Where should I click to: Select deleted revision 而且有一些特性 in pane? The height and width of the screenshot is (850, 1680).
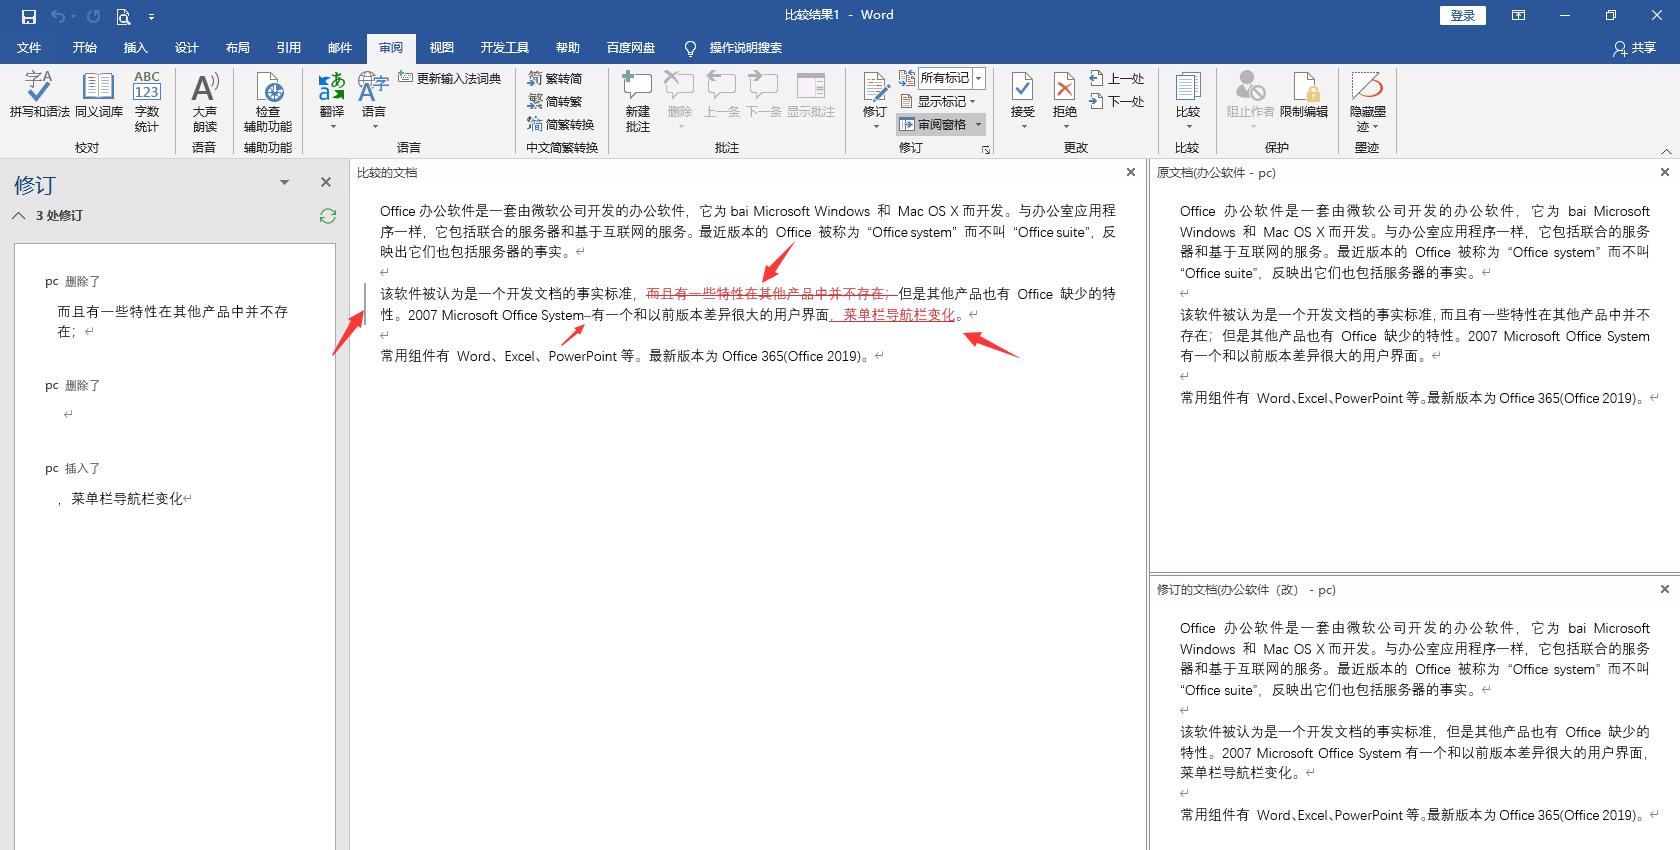(x=172, y=321)
